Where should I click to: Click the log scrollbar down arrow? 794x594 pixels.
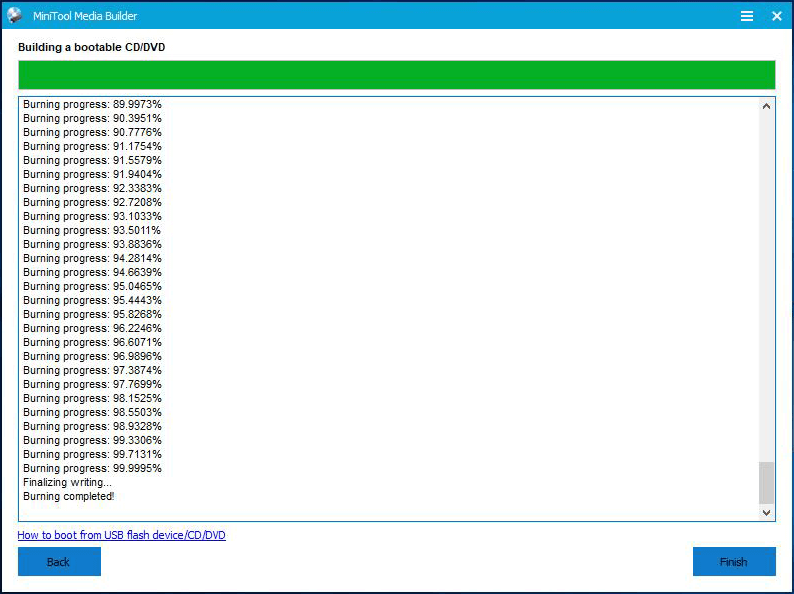click(766, 512)
